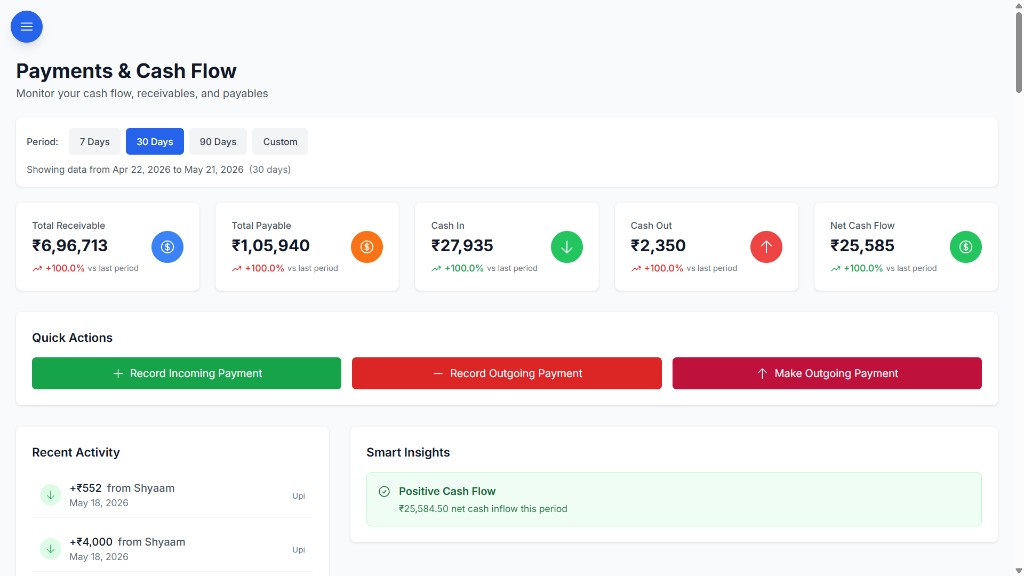
Task: Open the hamburger menu button
Action: click(27, 27)
